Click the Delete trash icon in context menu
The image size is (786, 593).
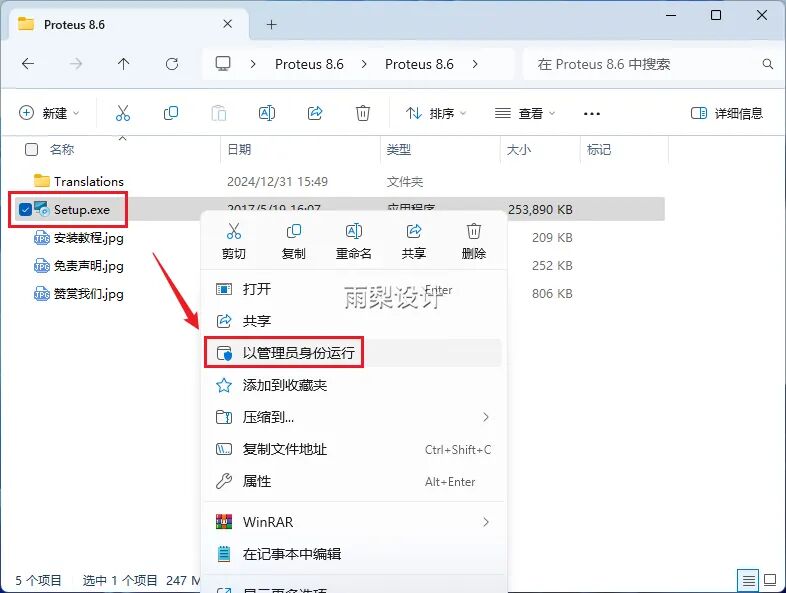474,240
